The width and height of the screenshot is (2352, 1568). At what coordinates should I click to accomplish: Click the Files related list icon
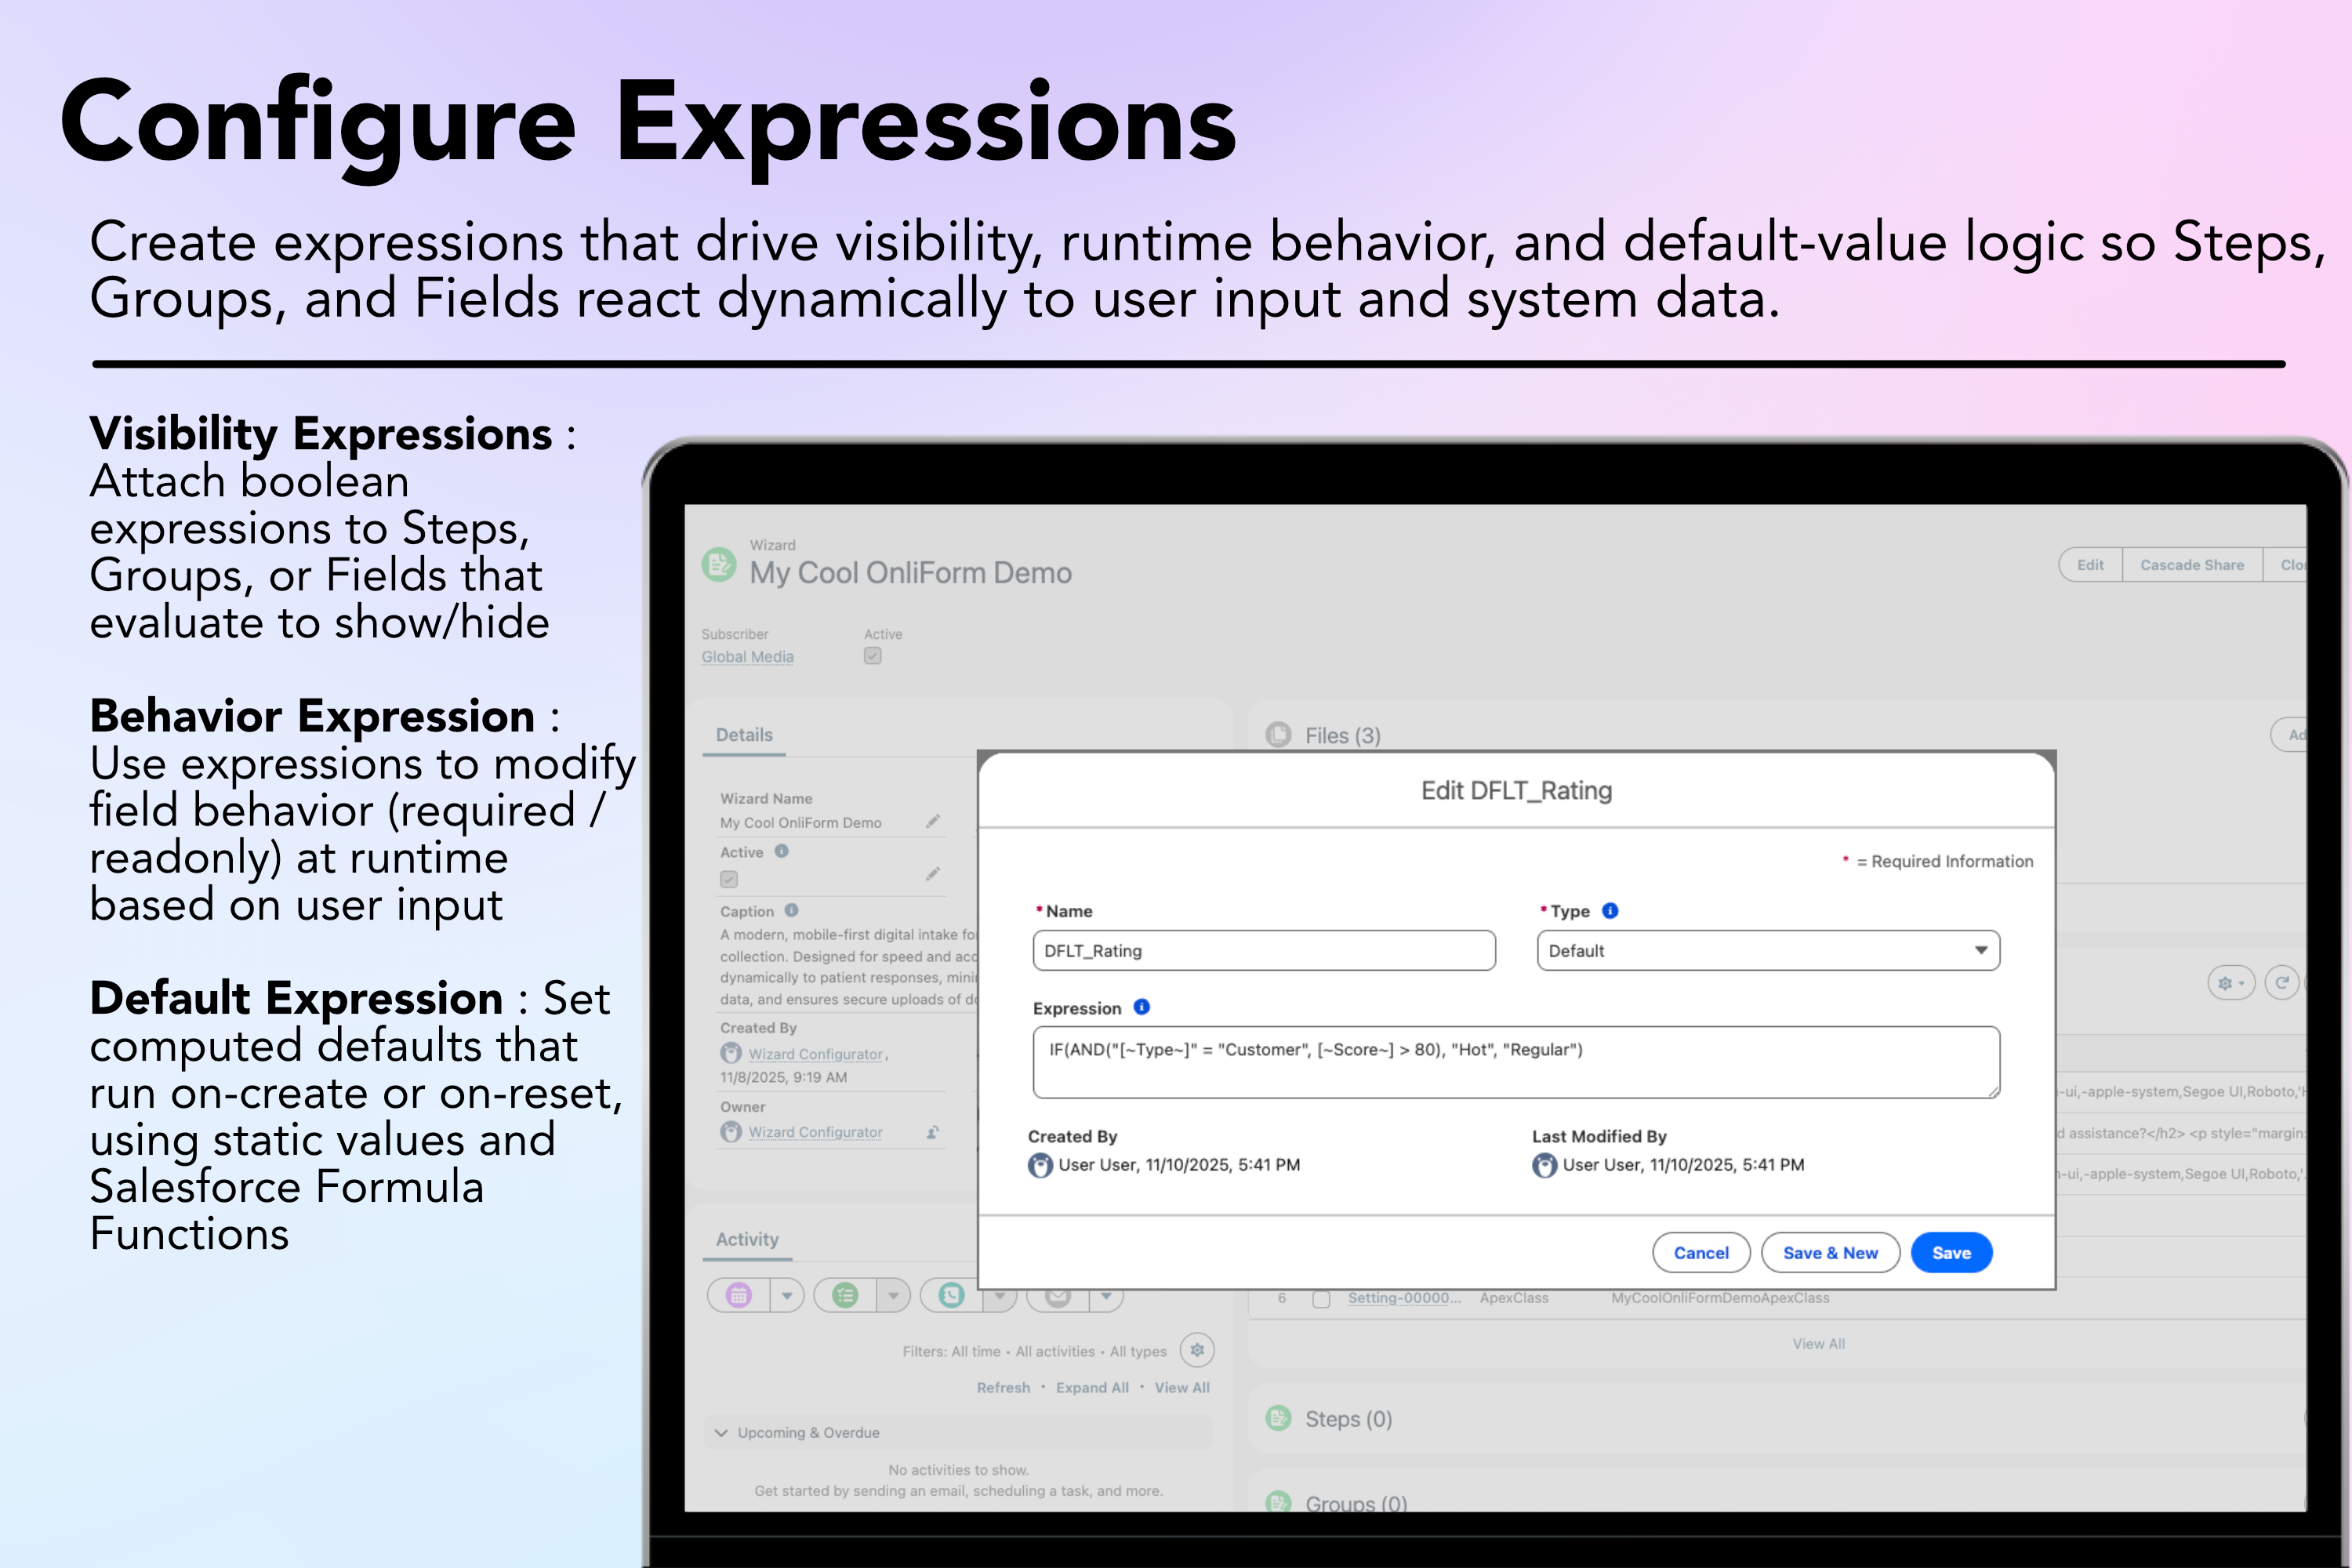1278,735
